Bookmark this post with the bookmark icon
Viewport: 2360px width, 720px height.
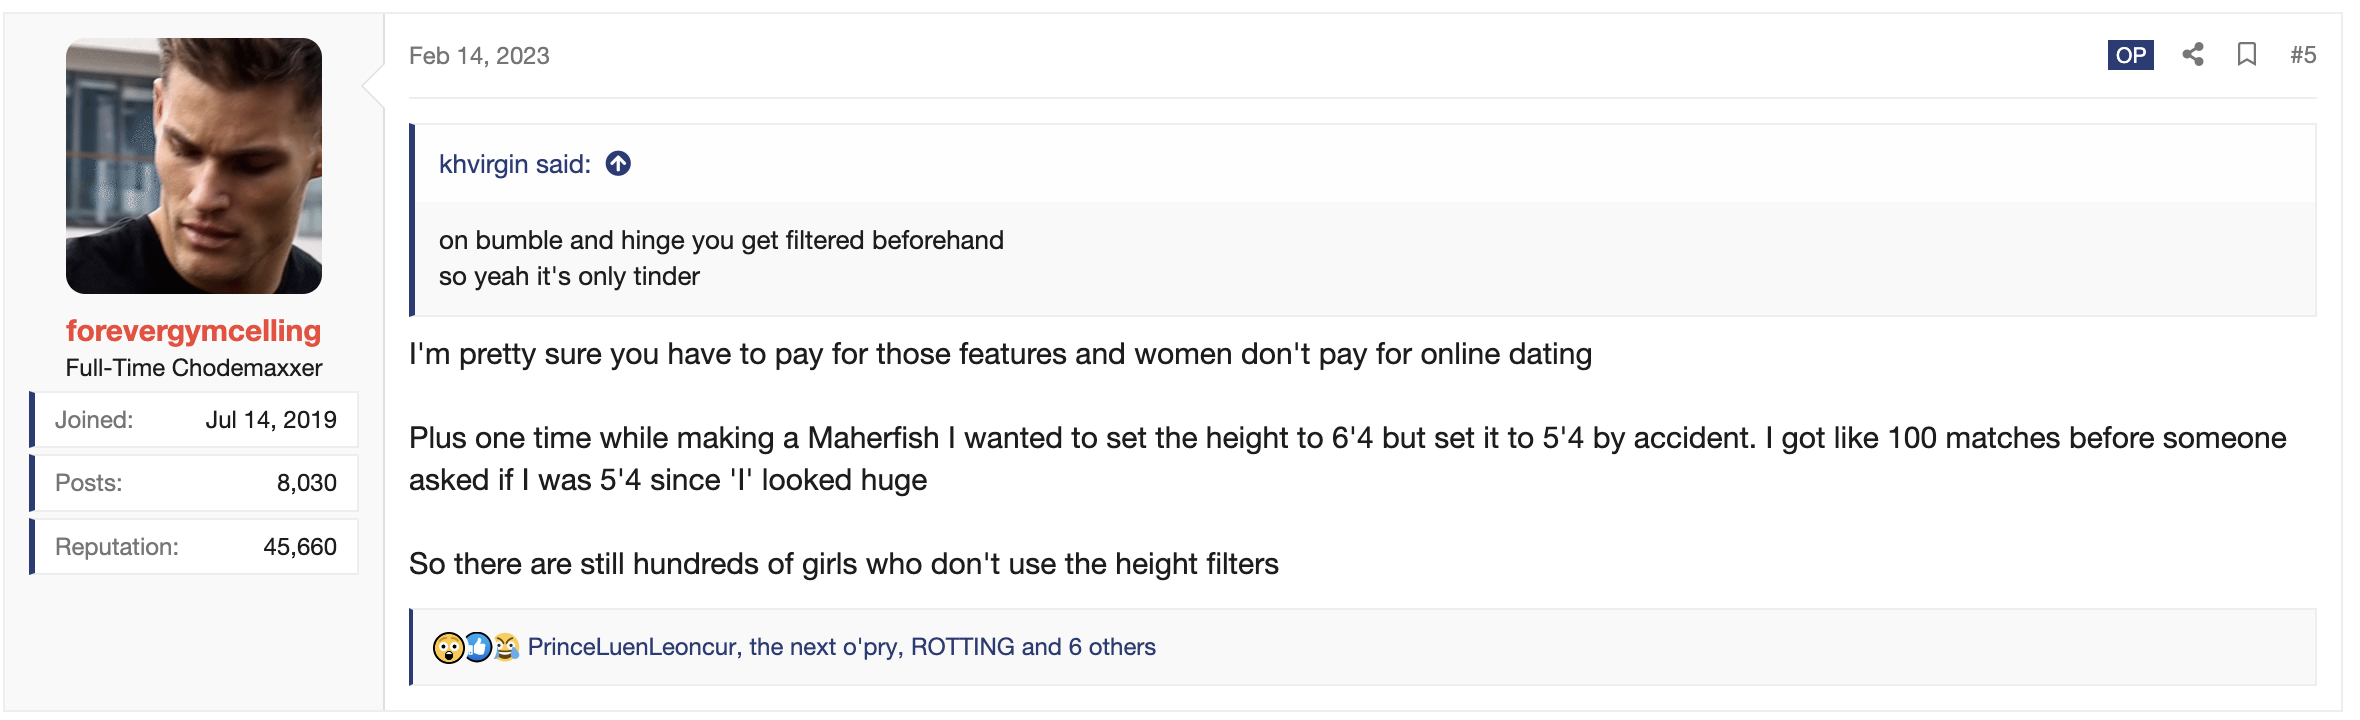[2247, 55]
